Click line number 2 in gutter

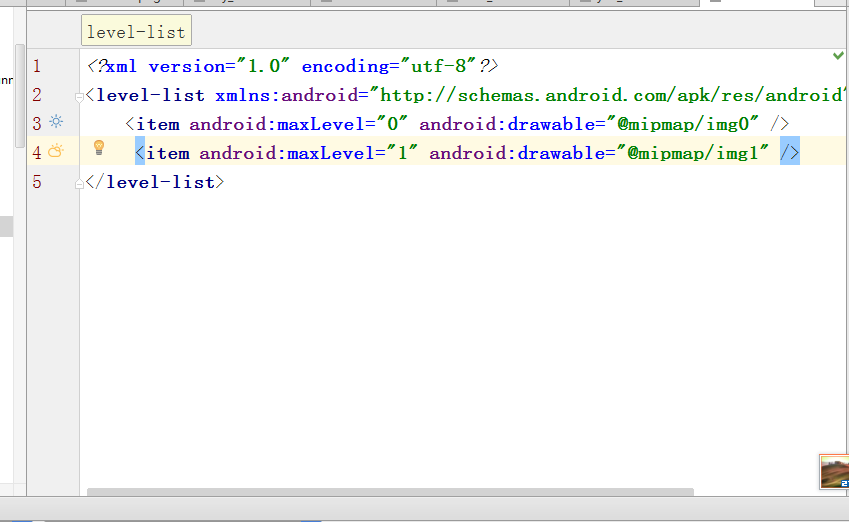pyautogui.click(x=37, y=95)
